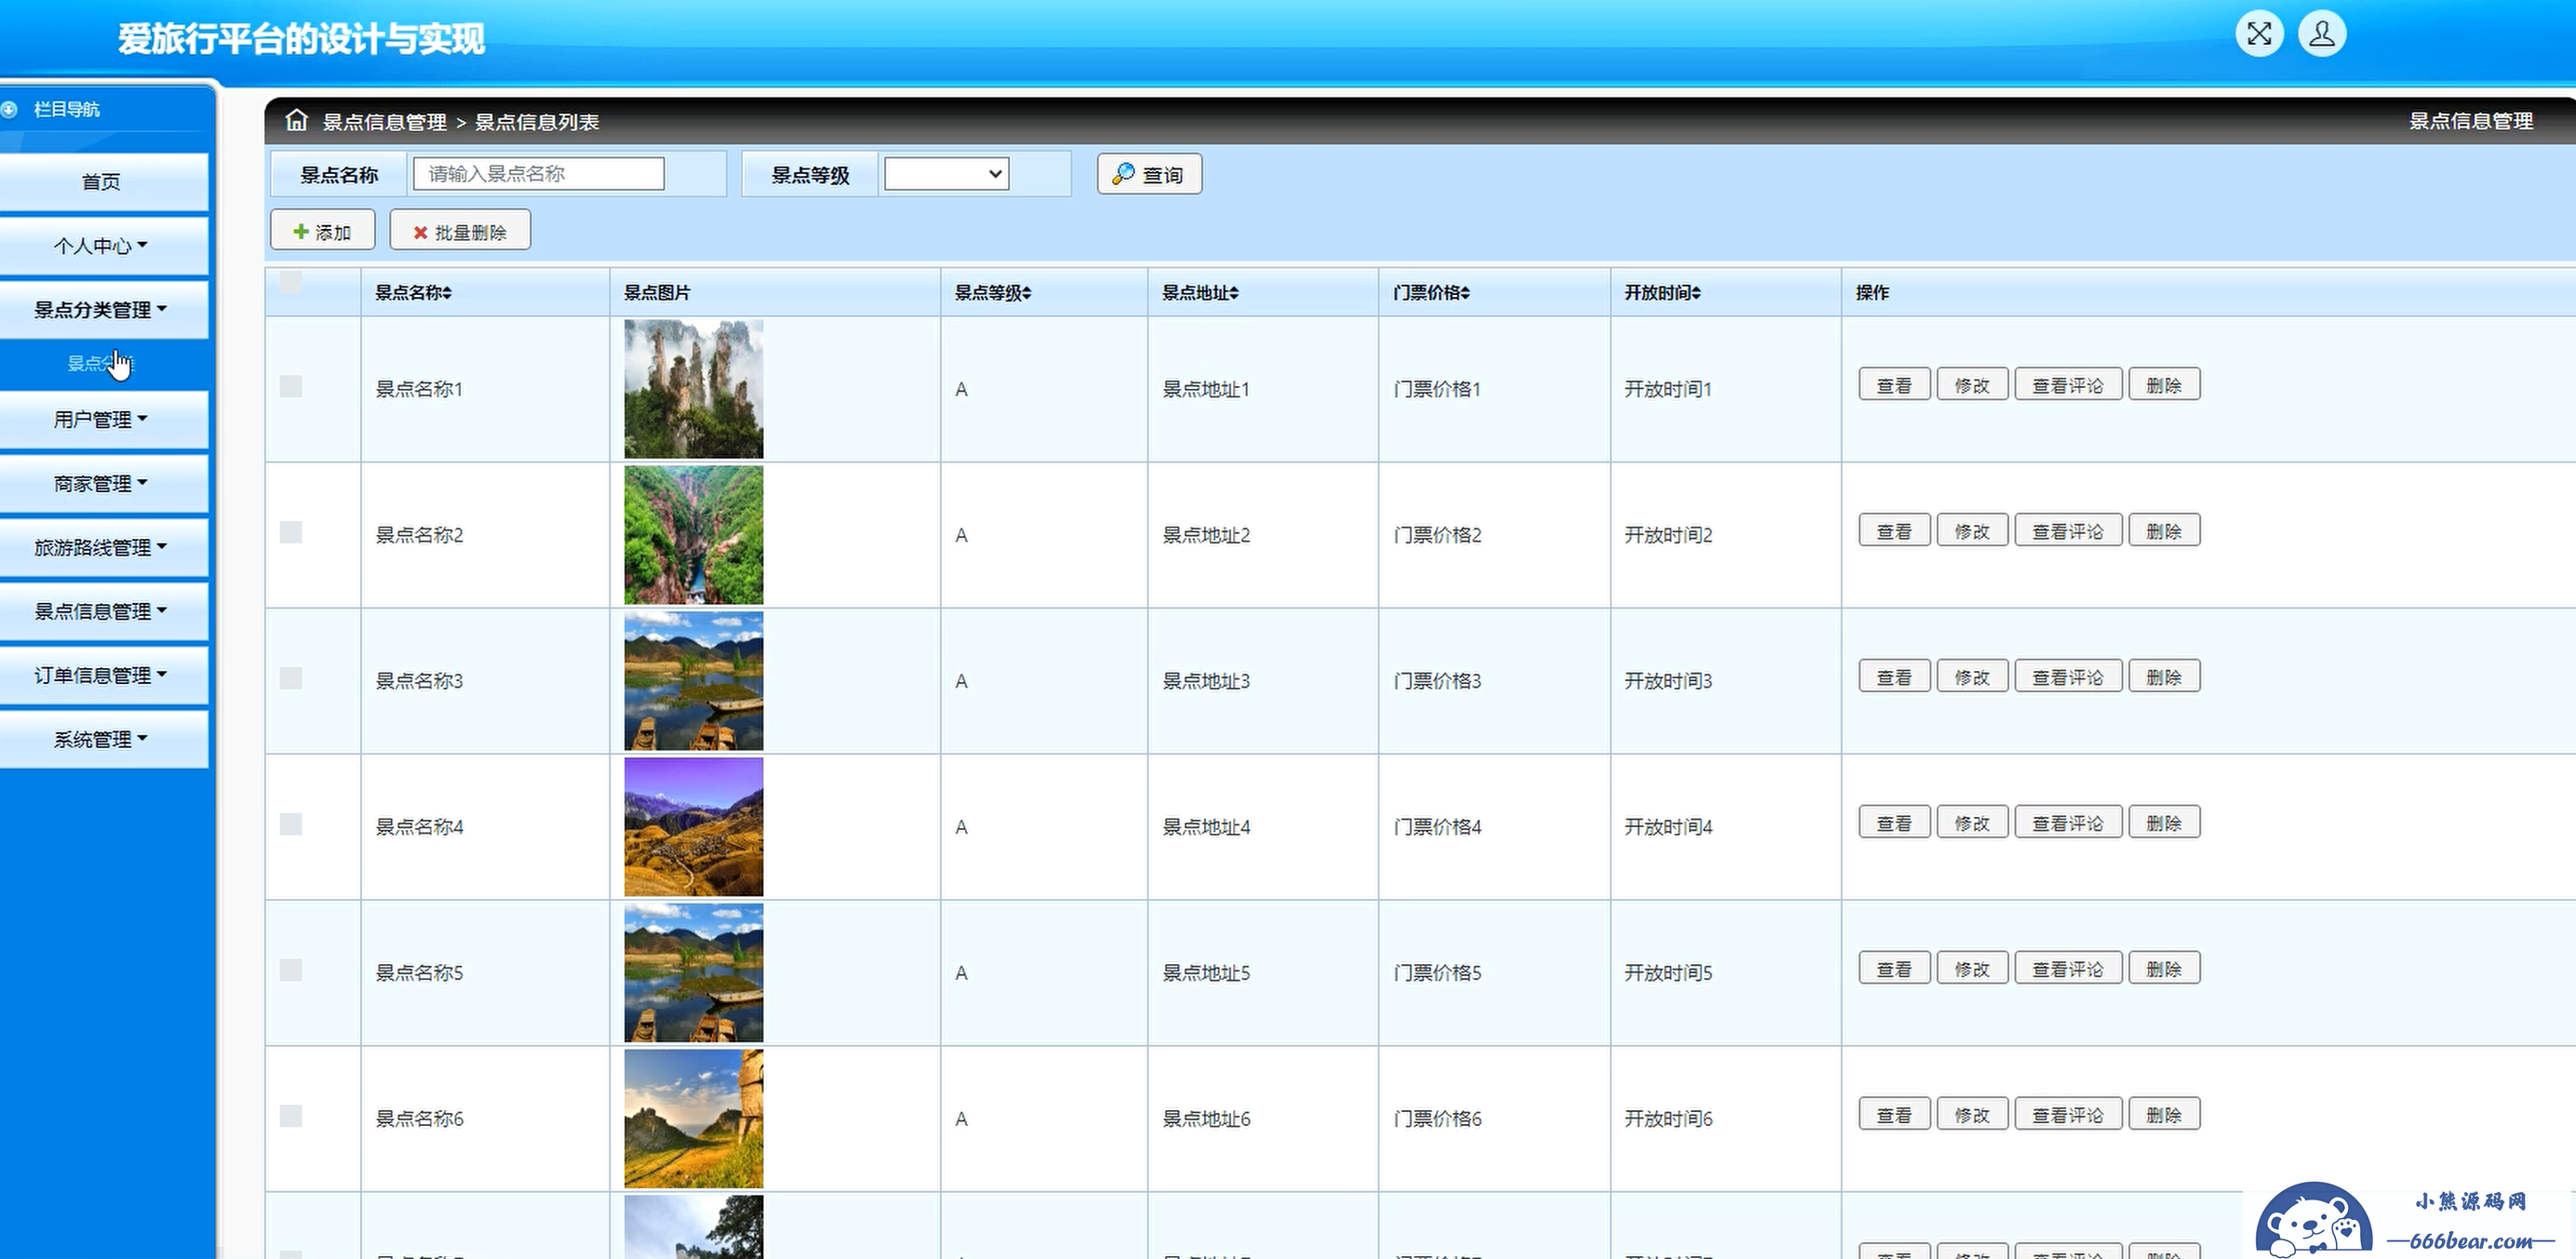2576x1259 pixels.
Task: Click 查看 button for 景点名称6
Action: point(1894,1115)
